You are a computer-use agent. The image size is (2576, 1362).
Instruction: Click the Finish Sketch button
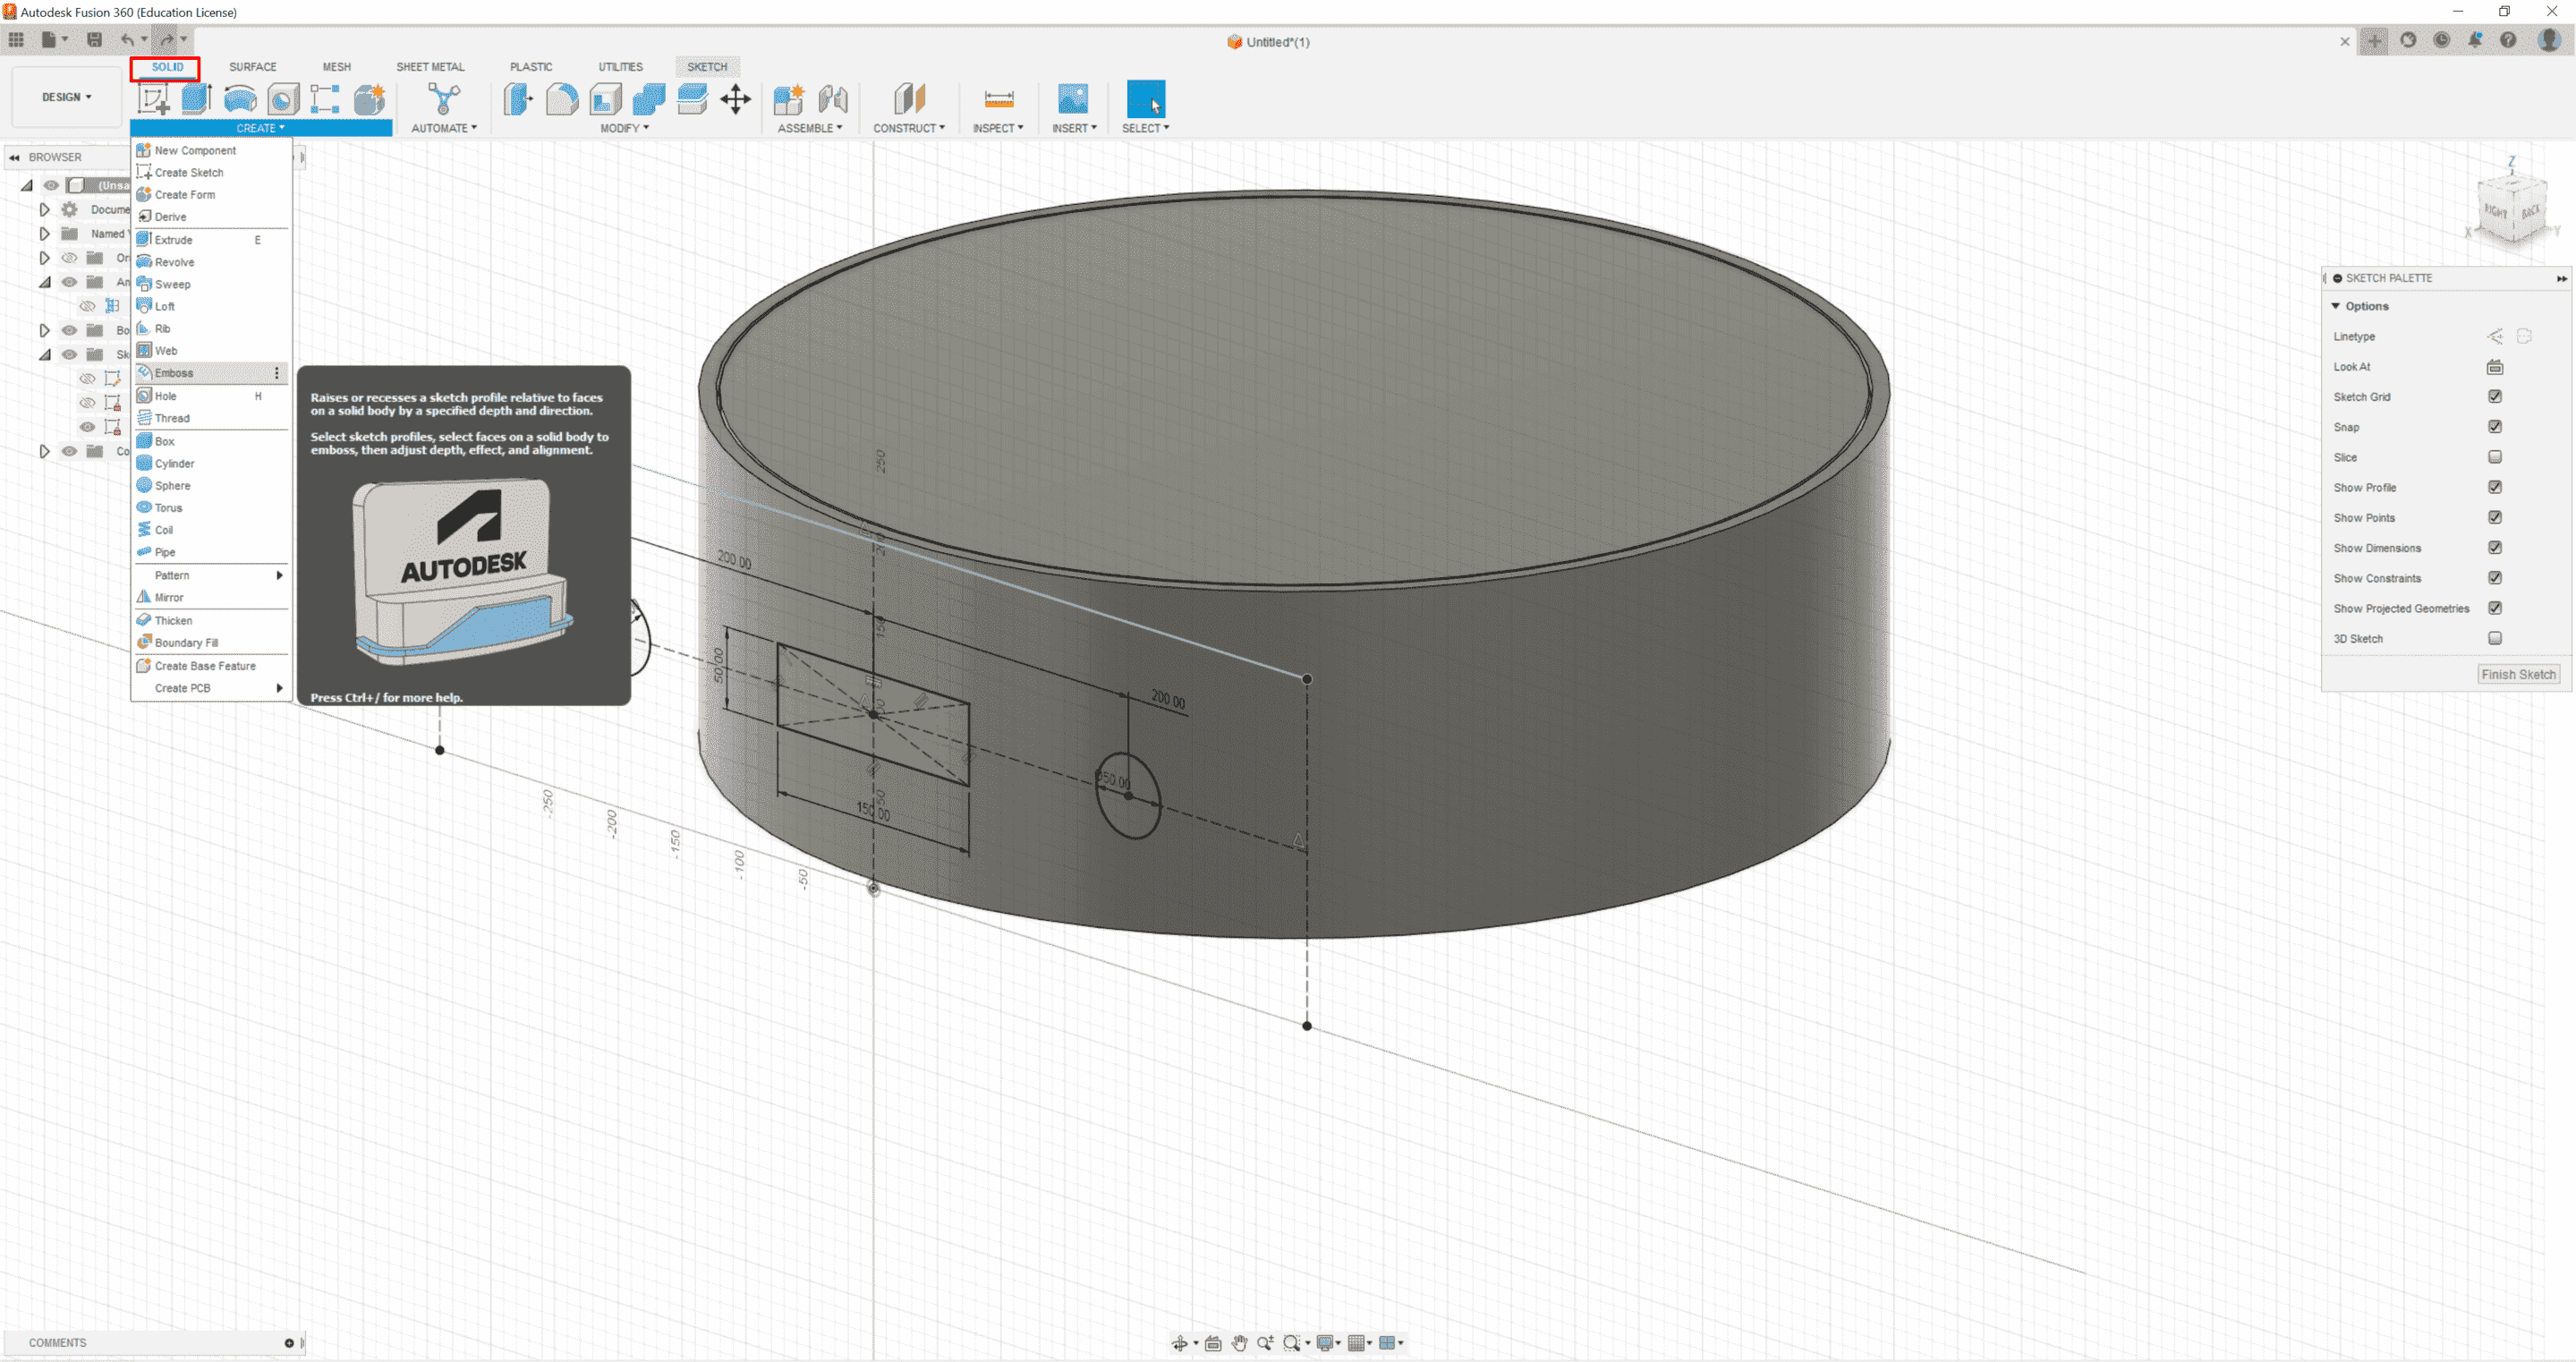tap(2518, 674)
